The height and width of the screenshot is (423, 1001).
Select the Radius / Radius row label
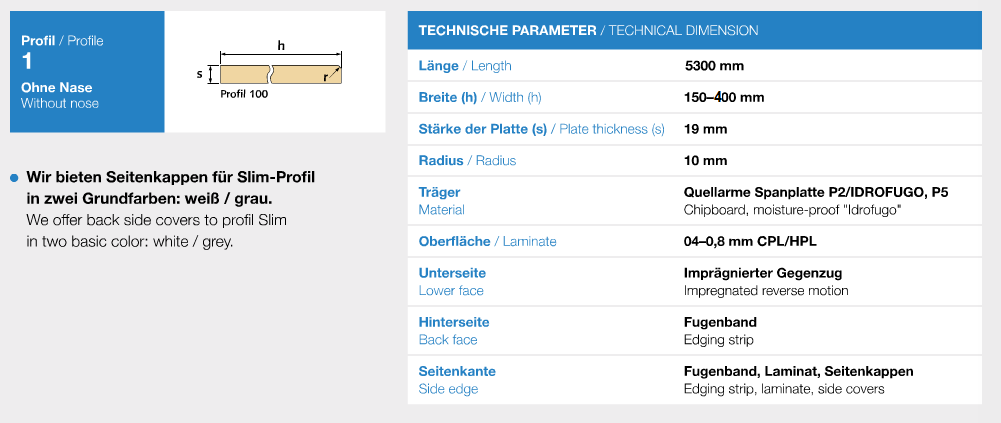point(467,161)
